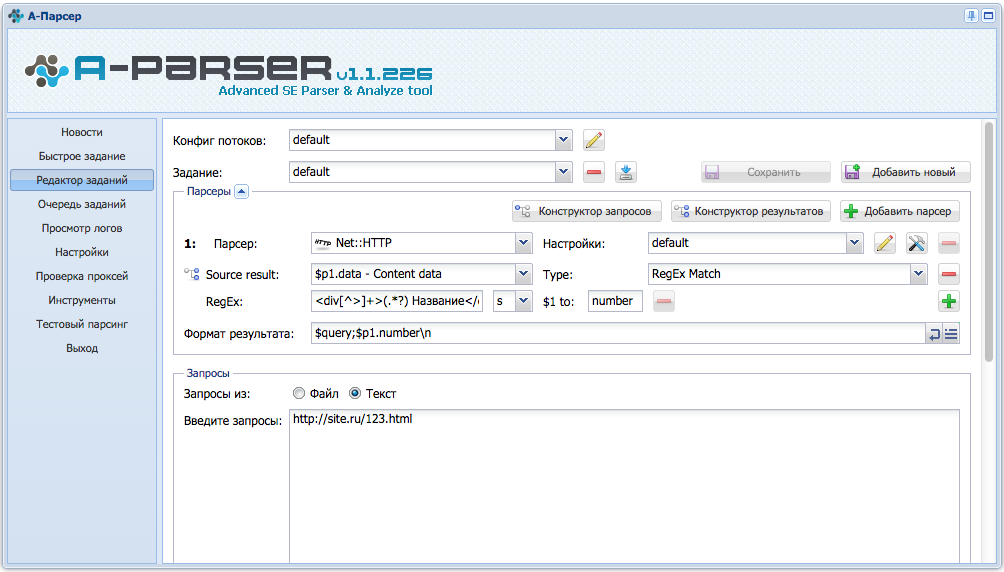Open Парсер Net::HTTP dropdown
The width and height of the screenshot is (1004, 572).
click(524, 243)
